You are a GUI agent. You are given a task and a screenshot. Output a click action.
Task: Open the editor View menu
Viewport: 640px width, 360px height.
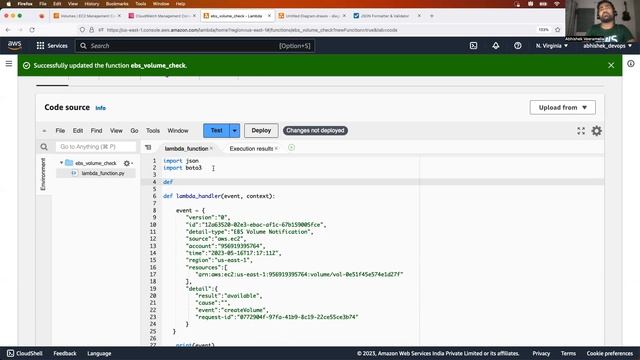click(x=116, y=131)
